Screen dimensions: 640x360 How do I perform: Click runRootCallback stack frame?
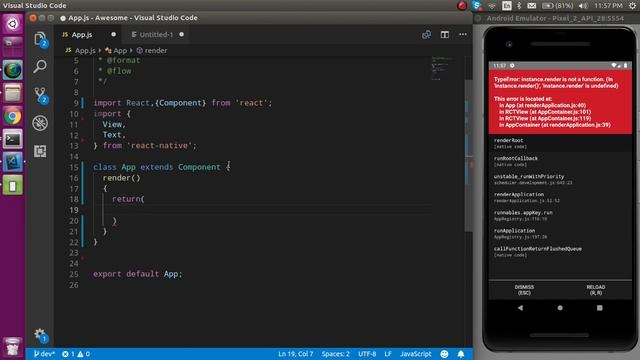click(x=560, y=161)
